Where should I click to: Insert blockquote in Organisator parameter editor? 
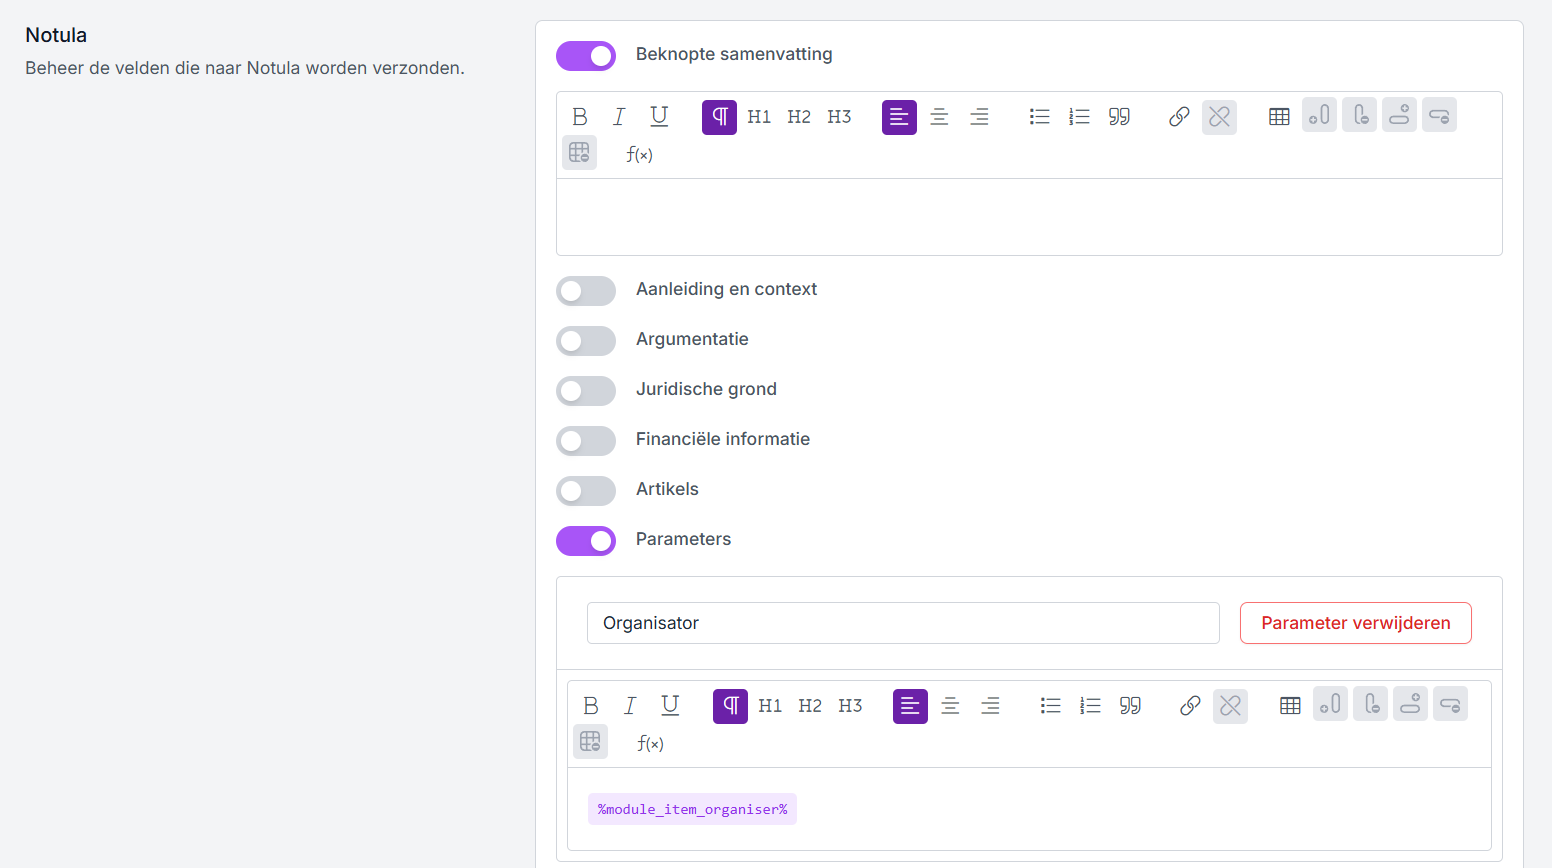(1130, 706)
